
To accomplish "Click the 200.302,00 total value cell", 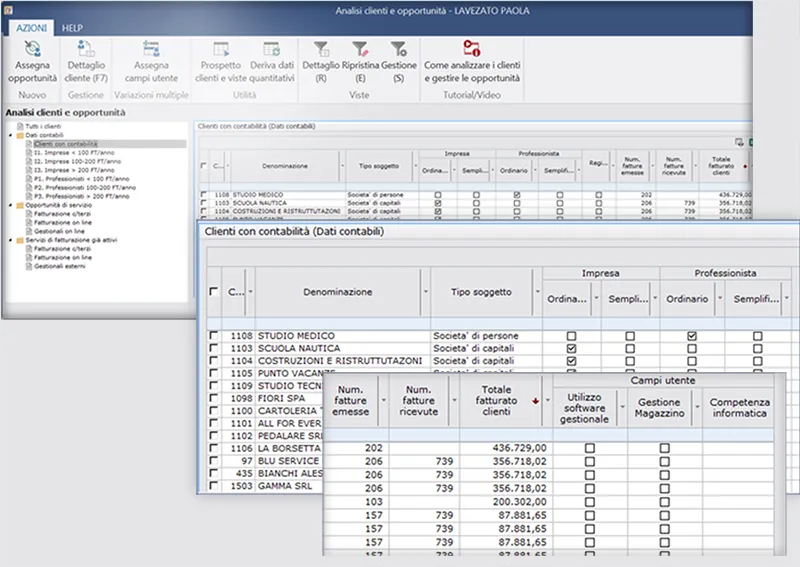I will (519, 502).
